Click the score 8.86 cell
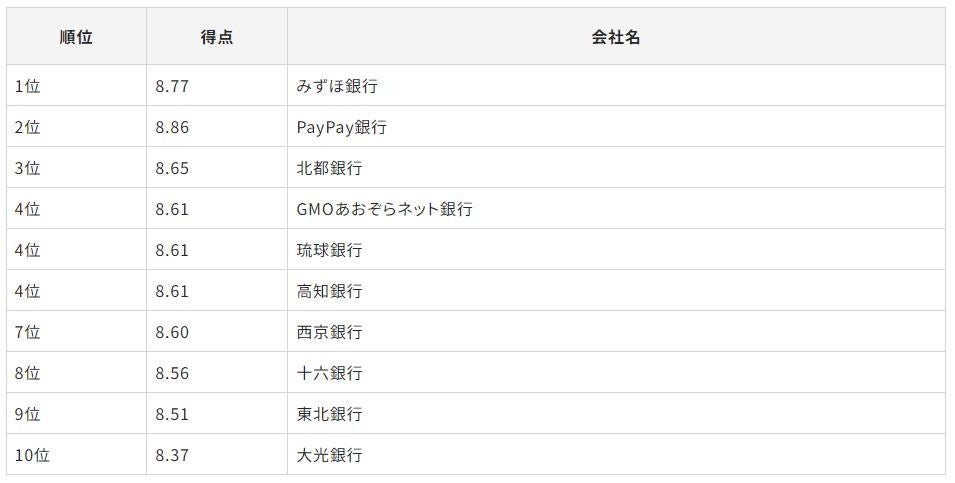 pyautogui.click(x=172, y=127)
